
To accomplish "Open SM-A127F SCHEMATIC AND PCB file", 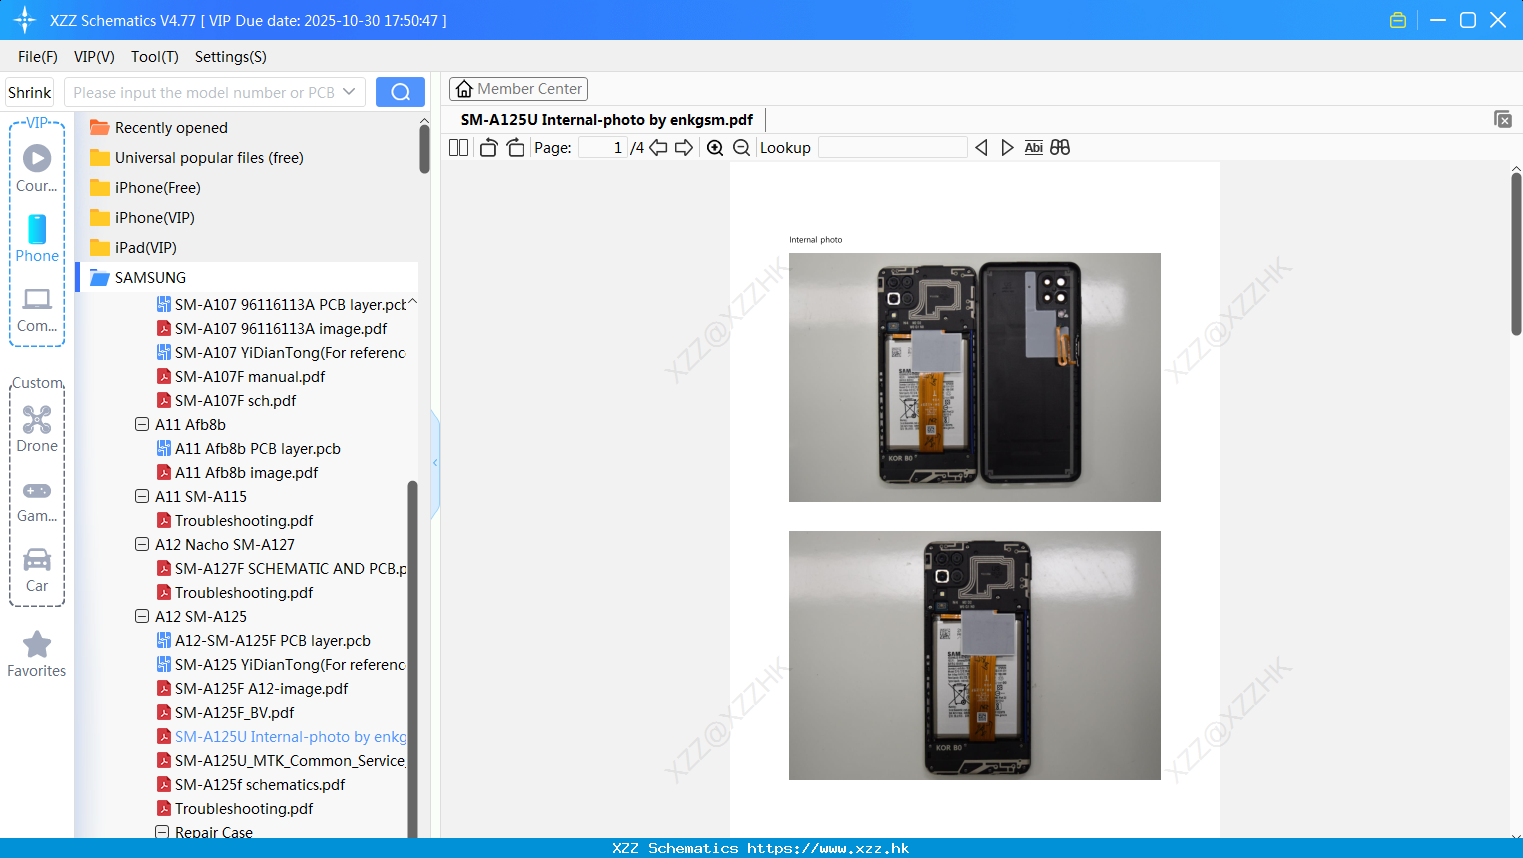I will pyautogui.click(x=290, y=568).
